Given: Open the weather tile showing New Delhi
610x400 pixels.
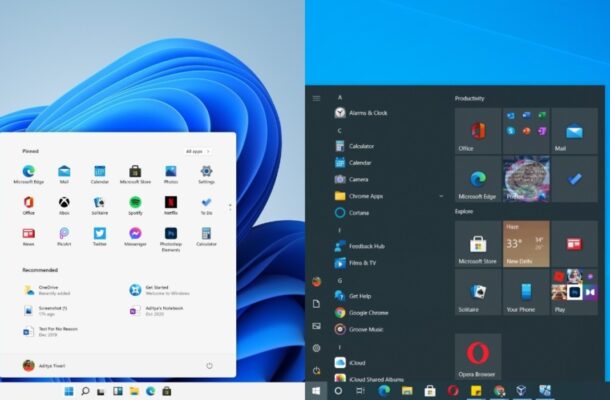Looking at the screenshot, I should (526, 244).
